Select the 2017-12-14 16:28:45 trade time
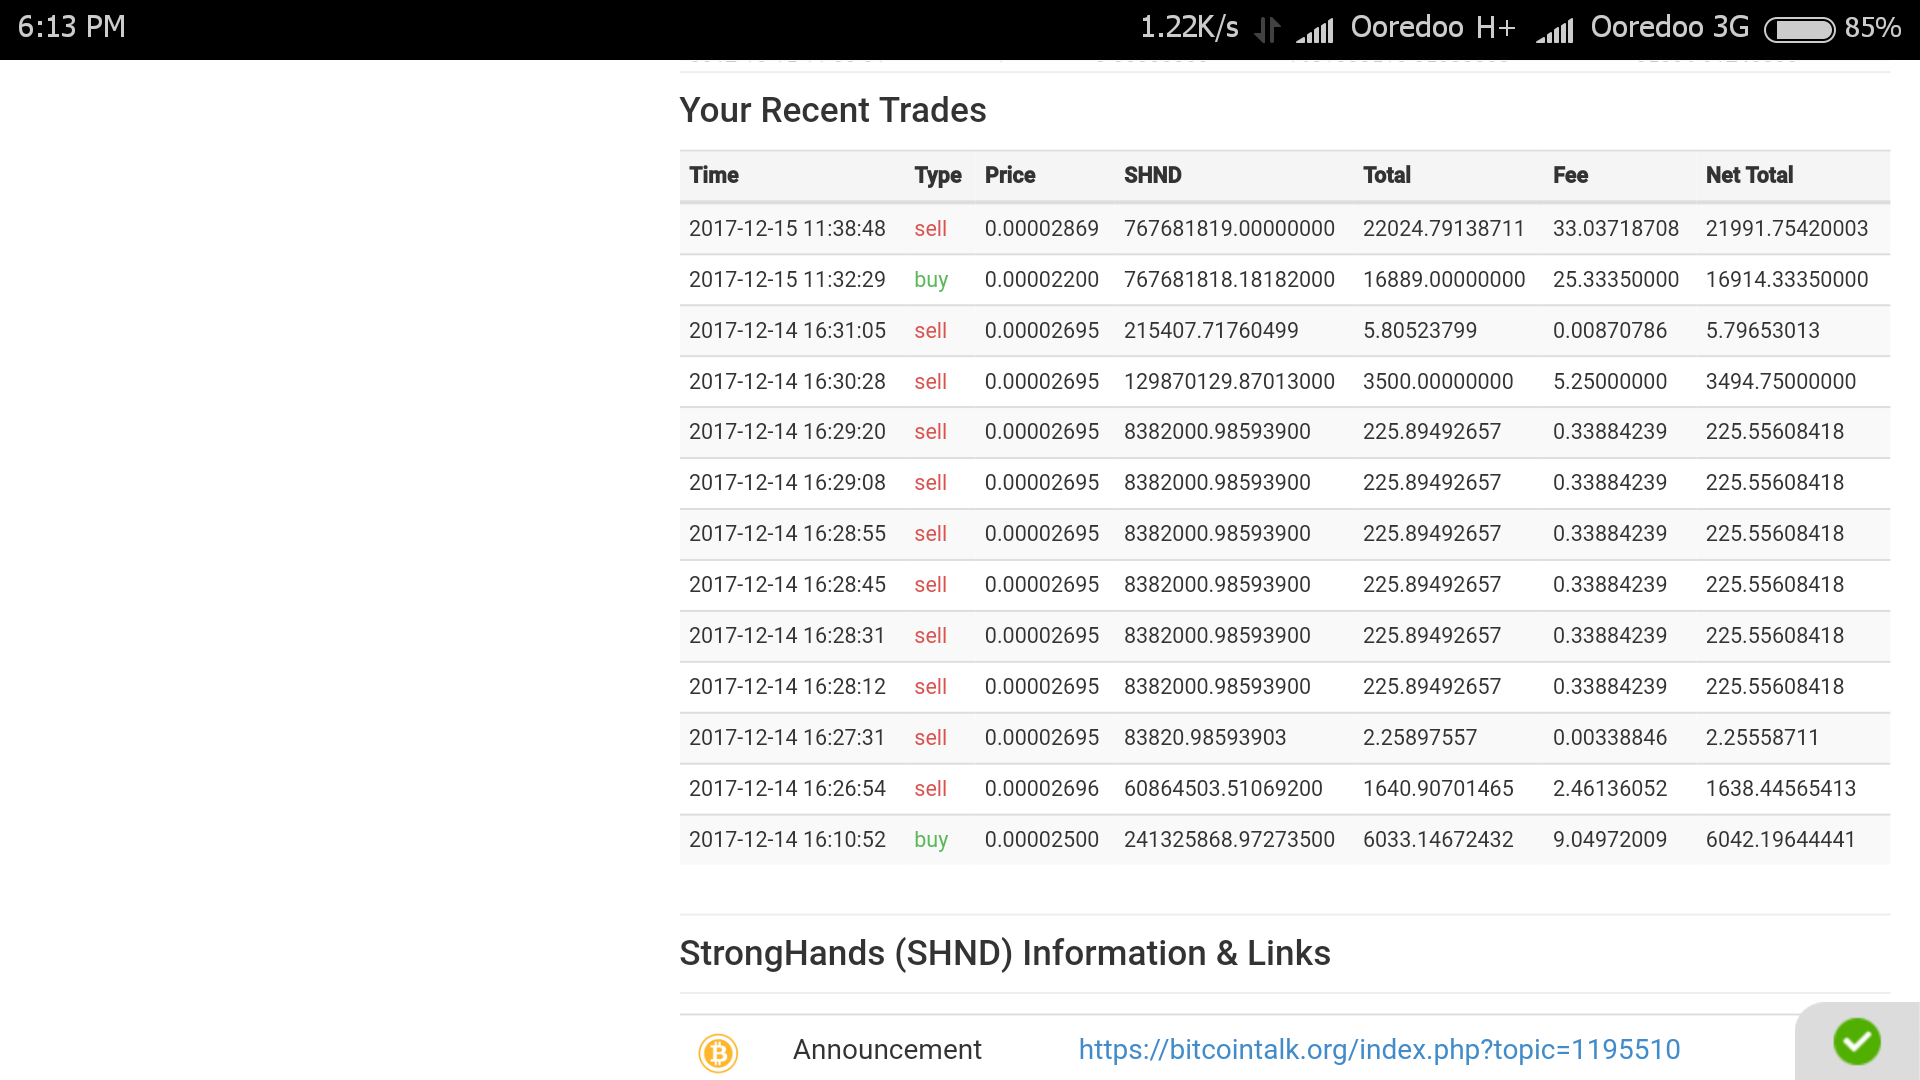The height and width of the screenshot is (1080, 1920). point(787,584)
